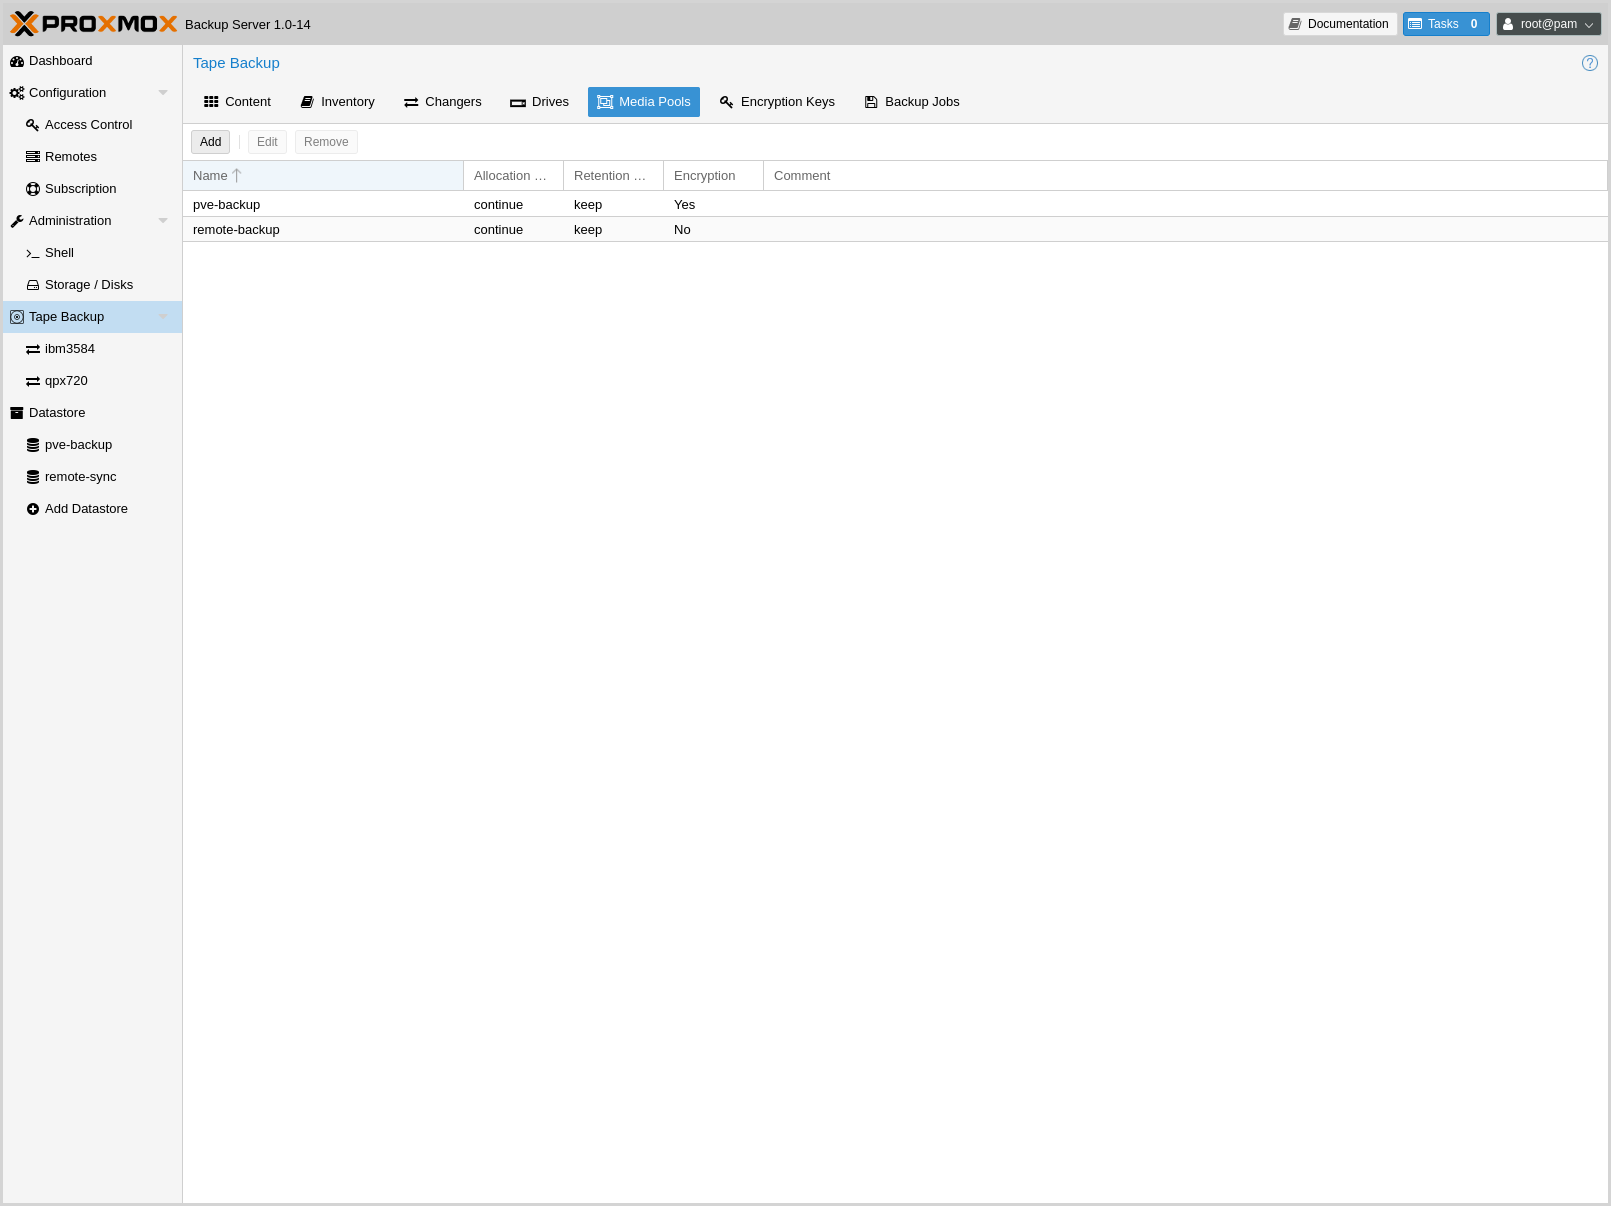
Task: Open the pve-backup datastore in sidebar
Action: 78,445
